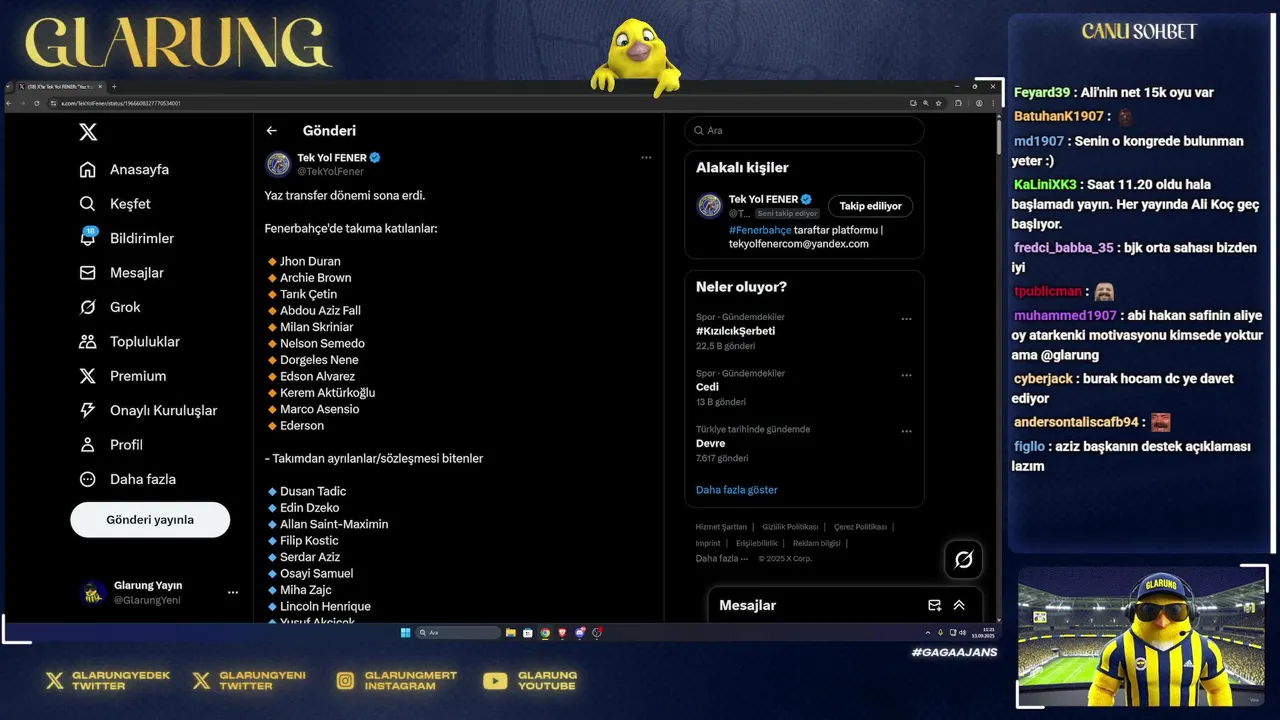Click the Premium sidebar item
1280x720 pixels.
click(122, 376)
